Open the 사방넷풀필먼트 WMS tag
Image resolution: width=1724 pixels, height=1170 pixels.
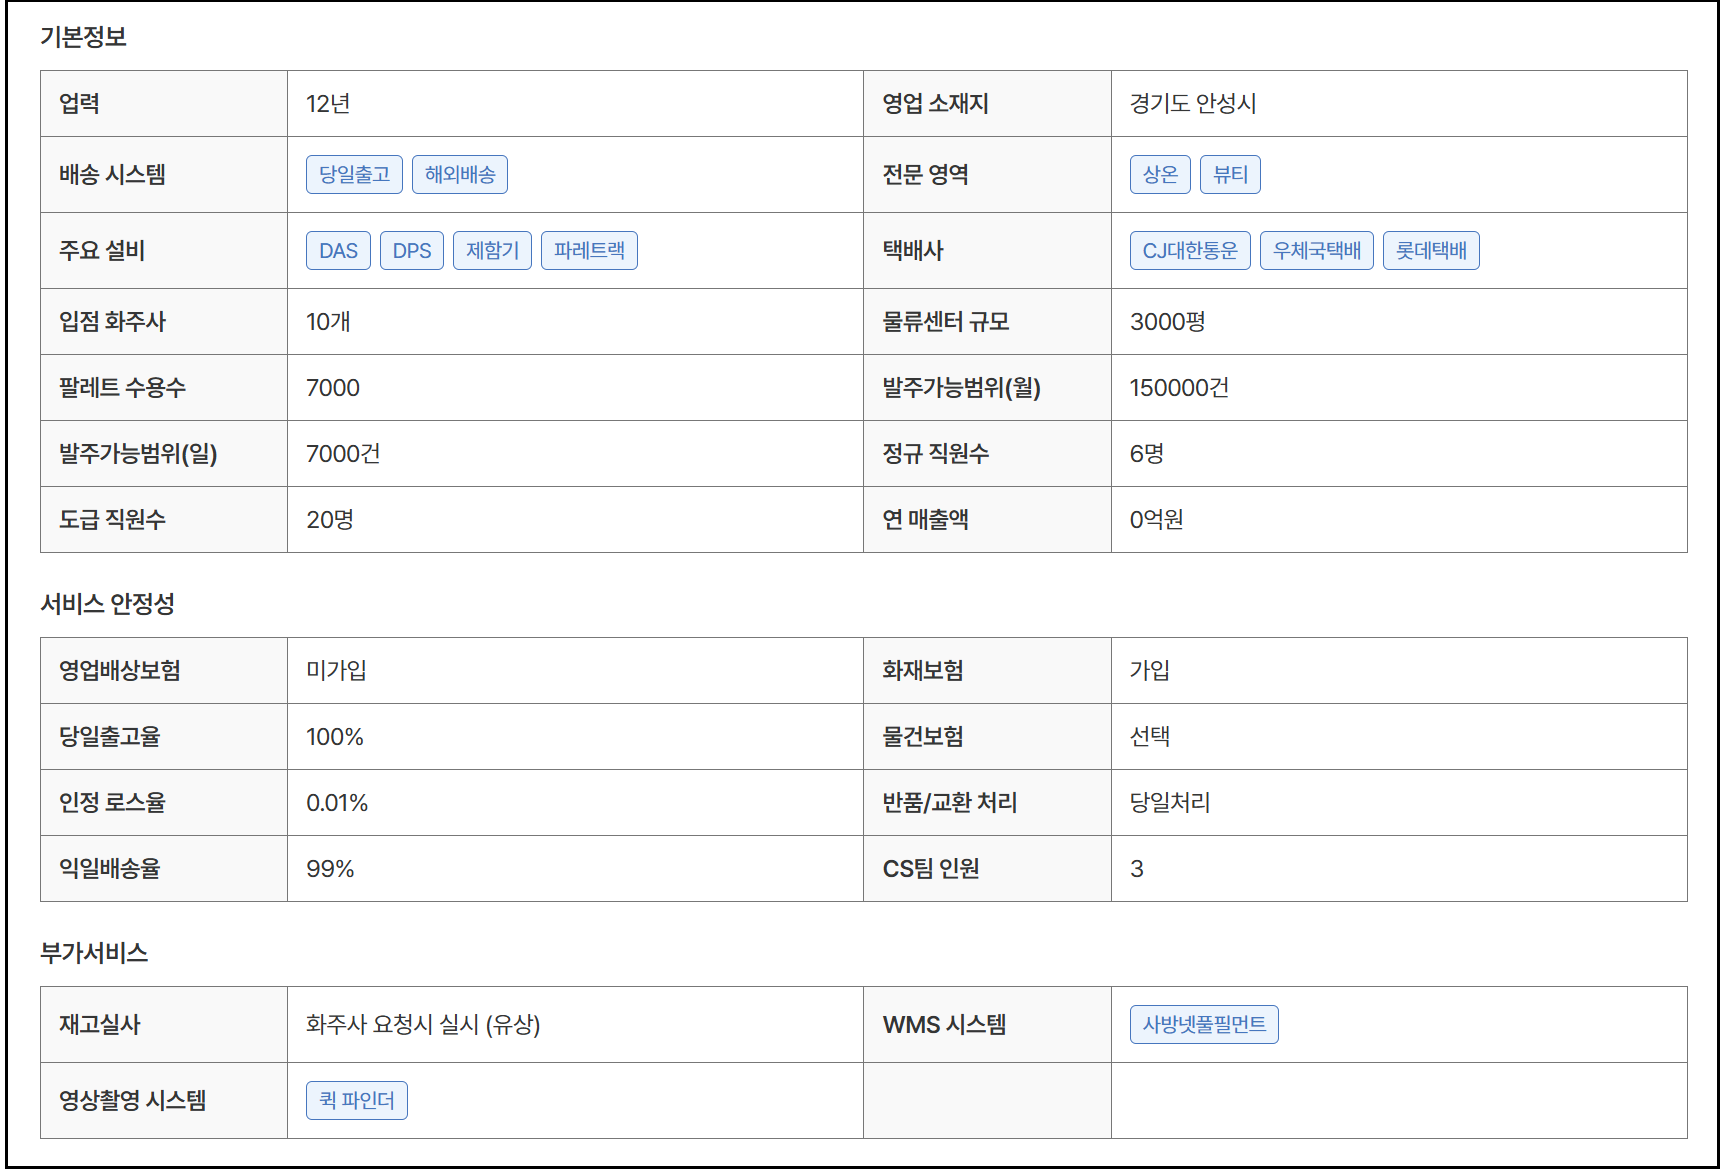(1204, 1024)
